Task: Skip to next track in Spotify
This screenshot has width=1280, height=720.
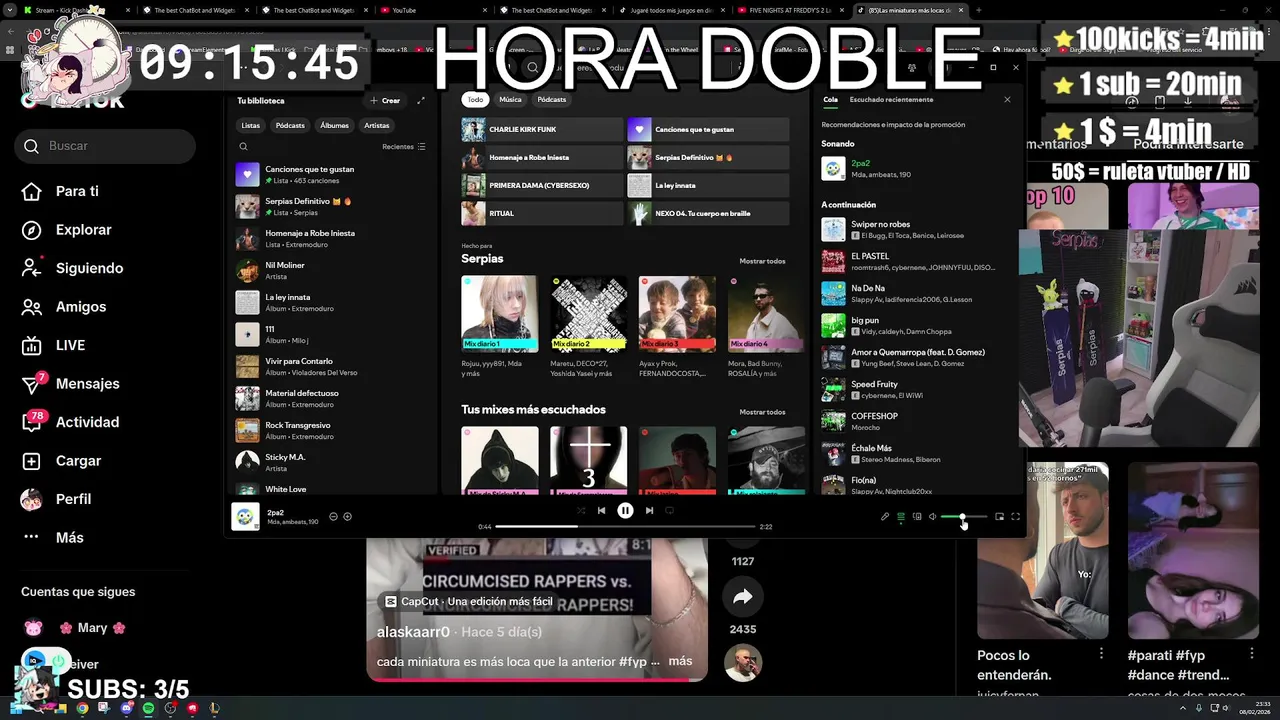Action: click(649, 510)
